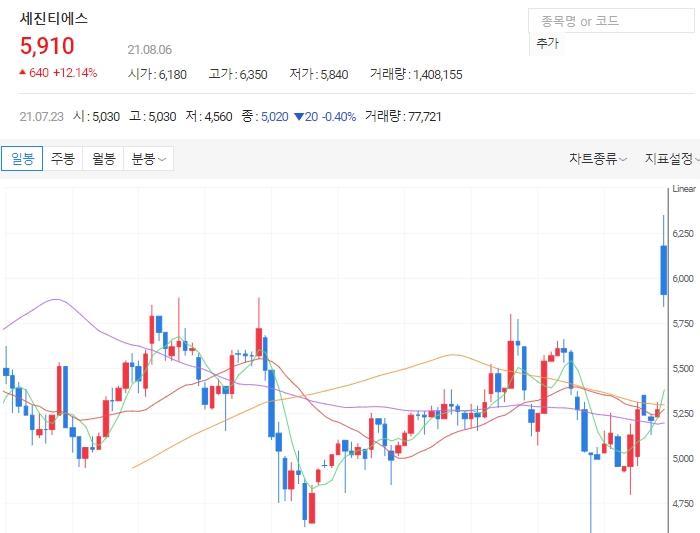Image resolution: width=700 pixels, height=533 pixels.
Task: Switch to the 월봉 monthly chart tab
Action: (x=103, y=158)
